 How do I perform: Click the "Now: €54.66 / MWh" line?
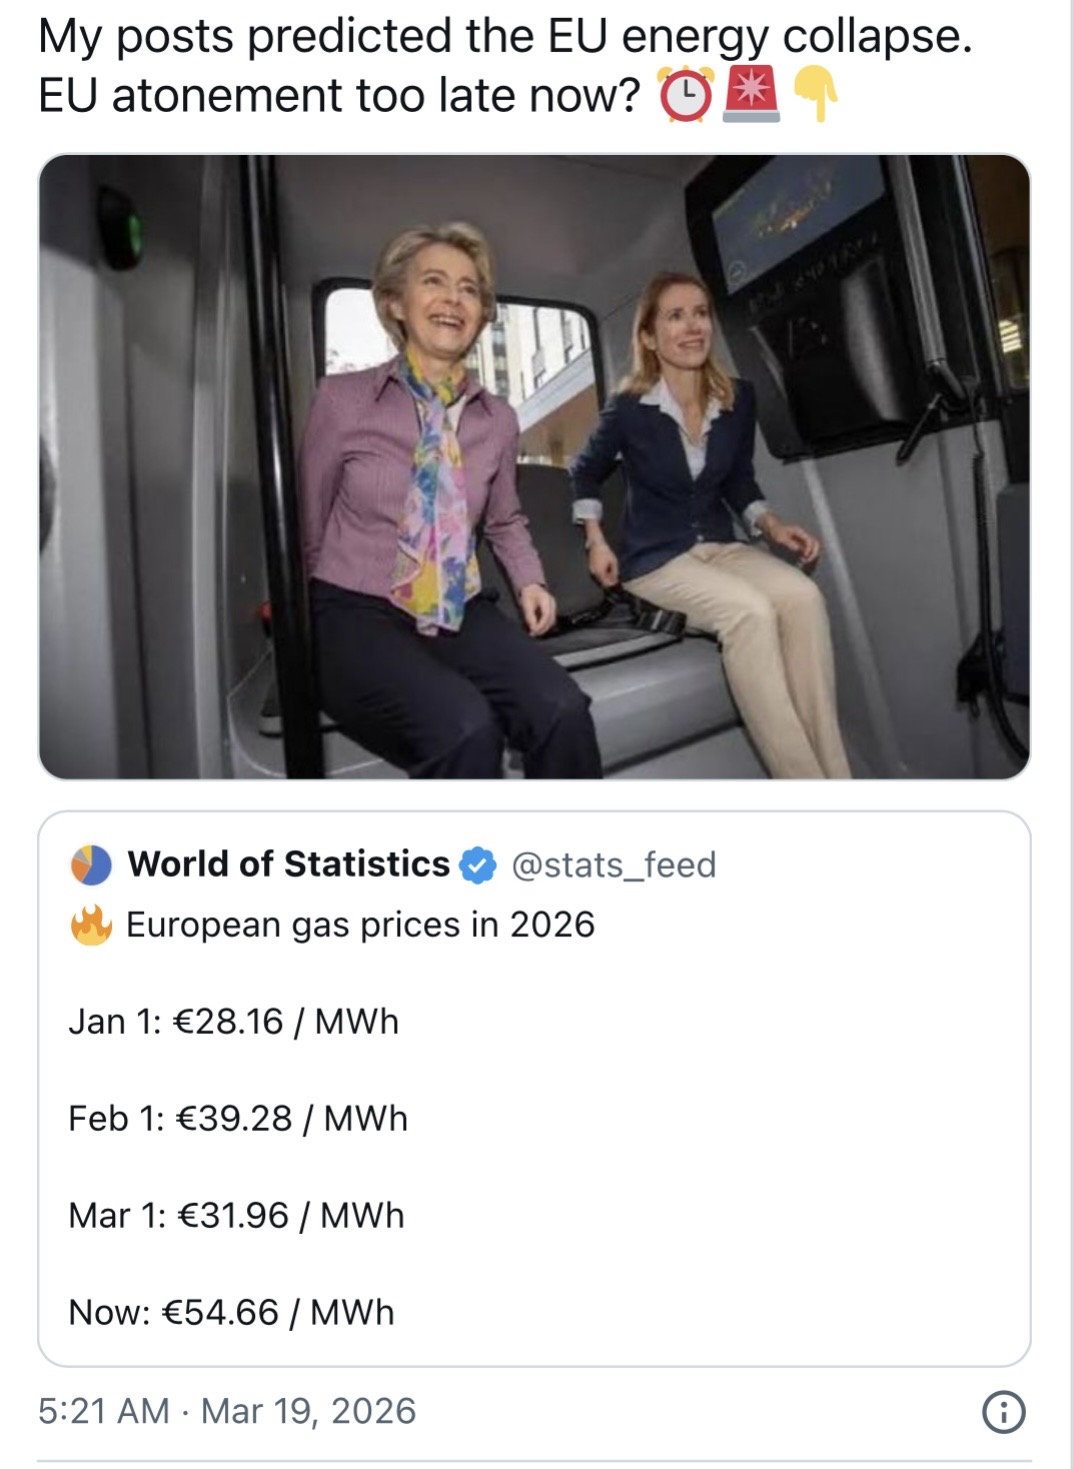tap(231, 1312)
